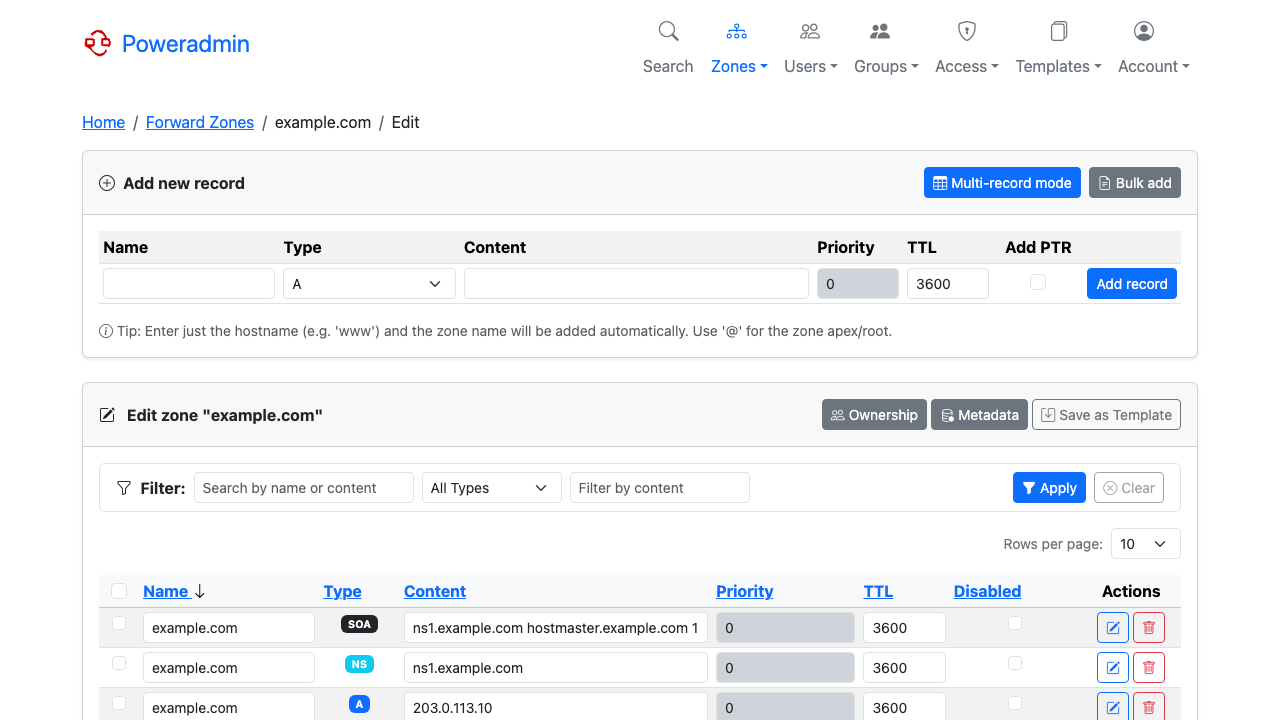The height and width of the screenshot is (720, 1280).
Task: Focus the new record Content field
Action: 636,283
